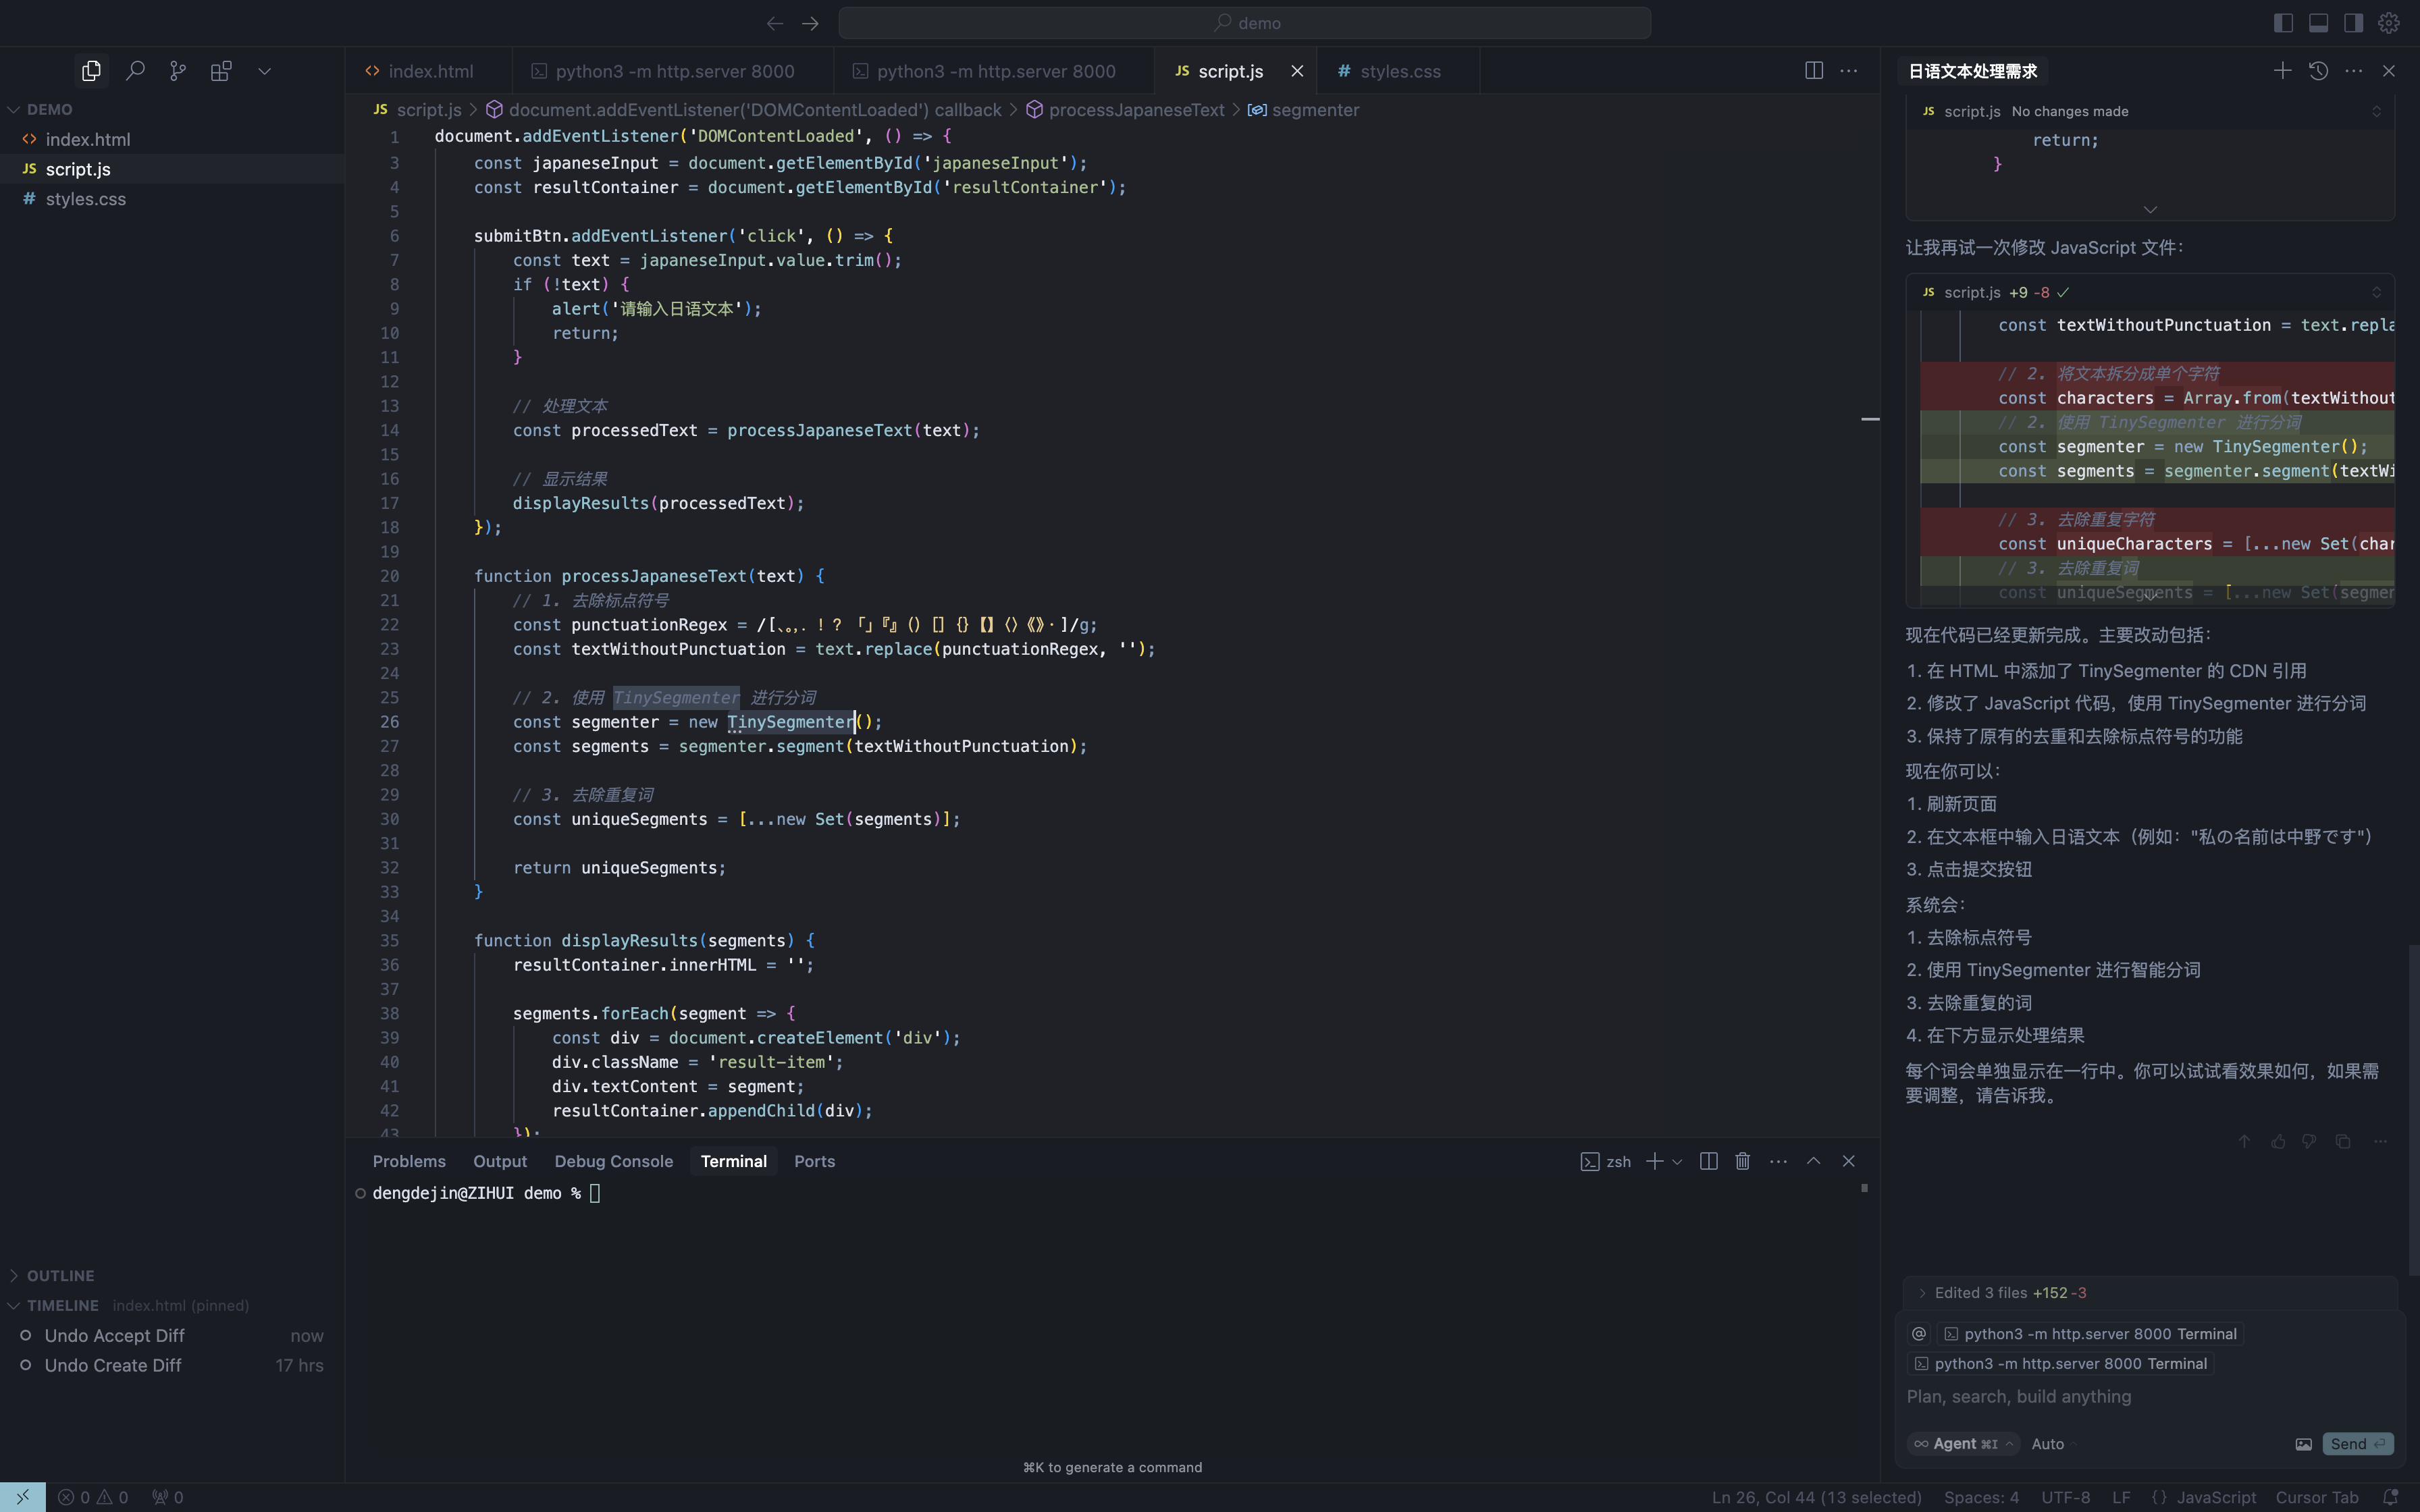Open chat history in AI panel
The width and height of the screenshot is (2420, 1512).
tap(2318, 71)
